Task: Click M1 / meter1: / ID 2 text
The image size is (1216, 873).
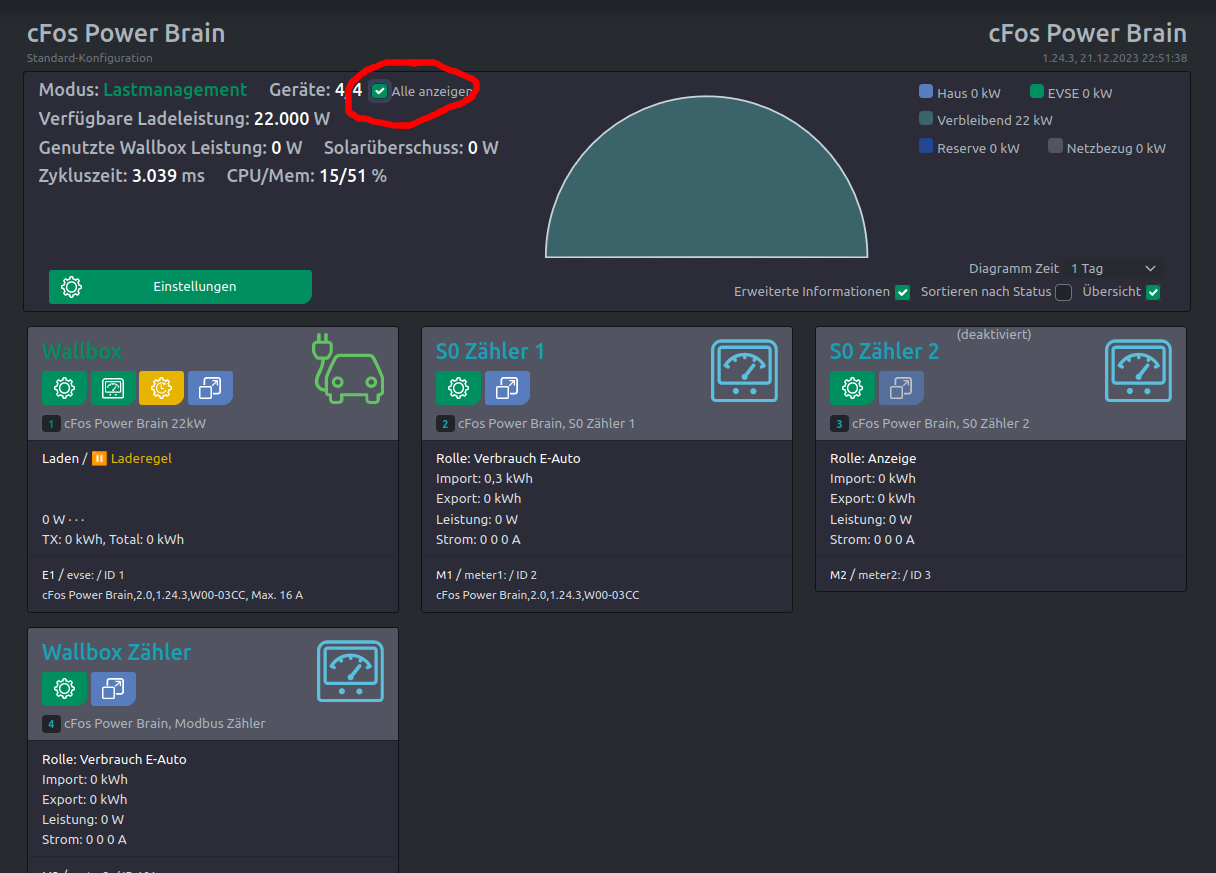Action: pos(487,575)
